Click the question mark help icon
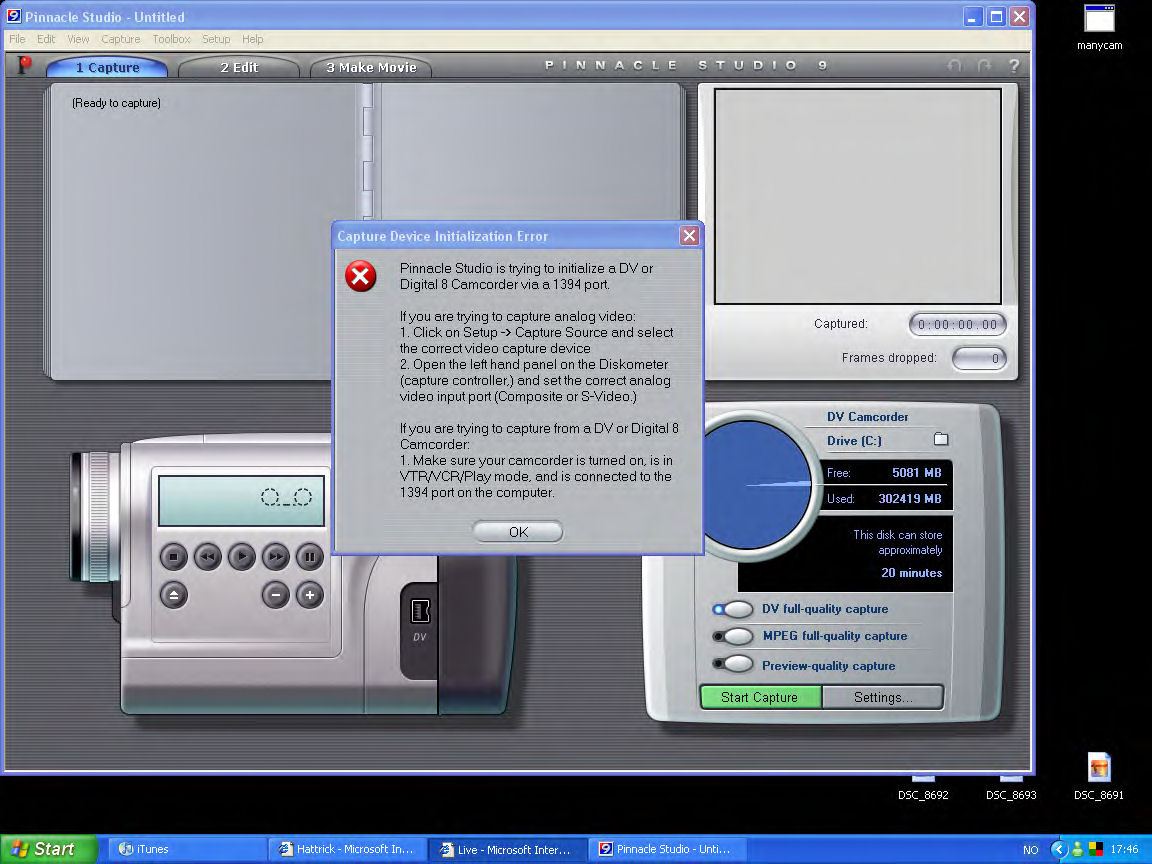Screen dimensions: 1152x864 point(1014,65)
